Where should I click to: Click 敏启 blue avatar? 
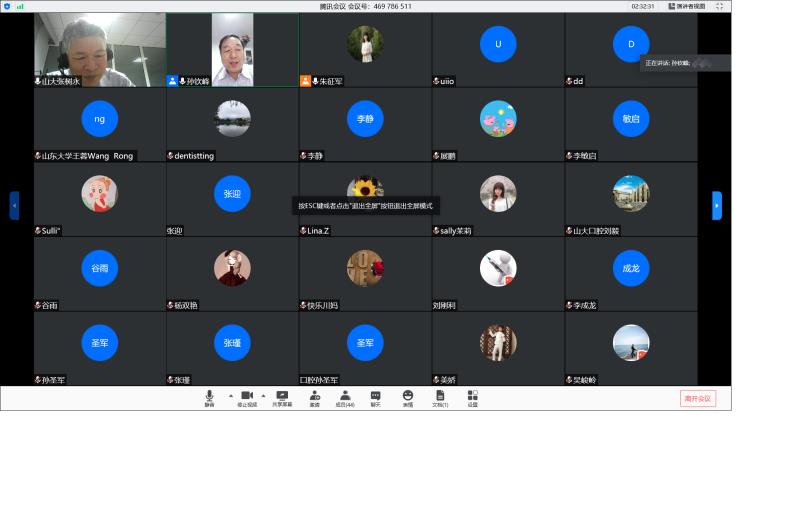(631, 119)
